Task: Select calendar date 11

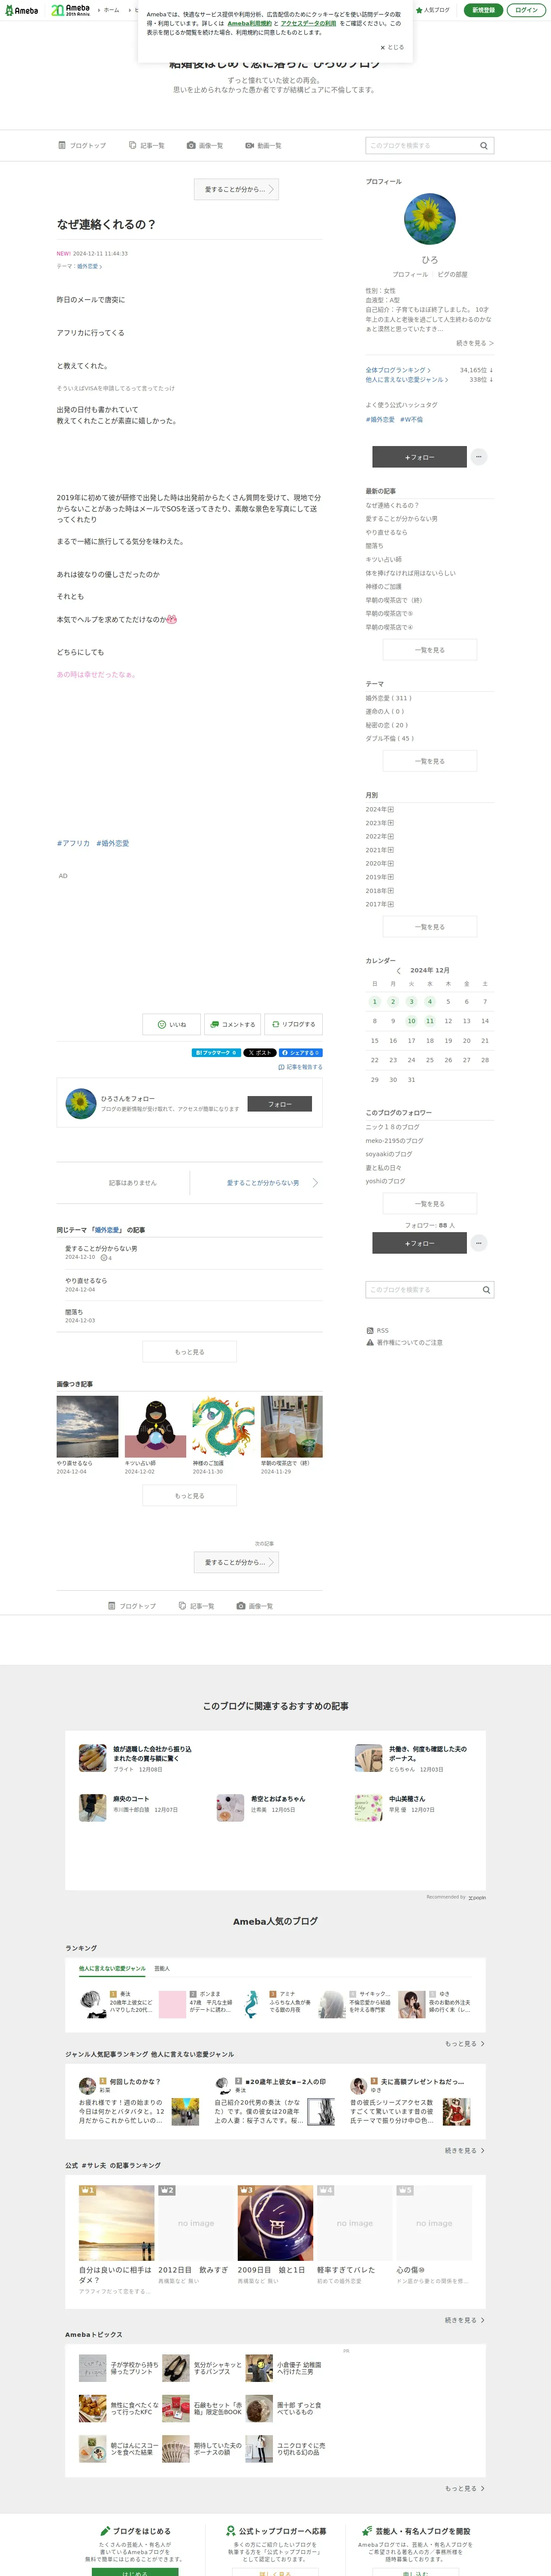Action: click(x=430, y=1021)
